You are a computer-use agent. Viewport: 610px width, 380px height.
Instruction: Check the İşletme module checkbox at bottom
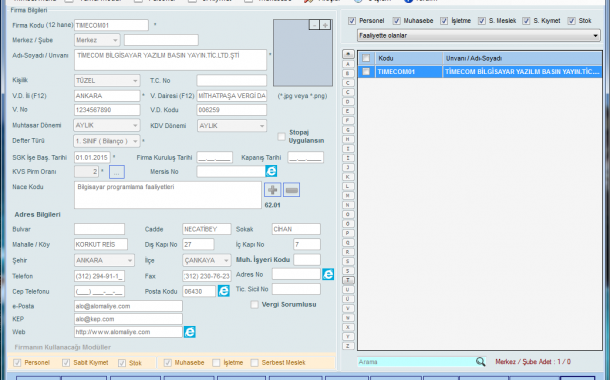coord(216,362)
